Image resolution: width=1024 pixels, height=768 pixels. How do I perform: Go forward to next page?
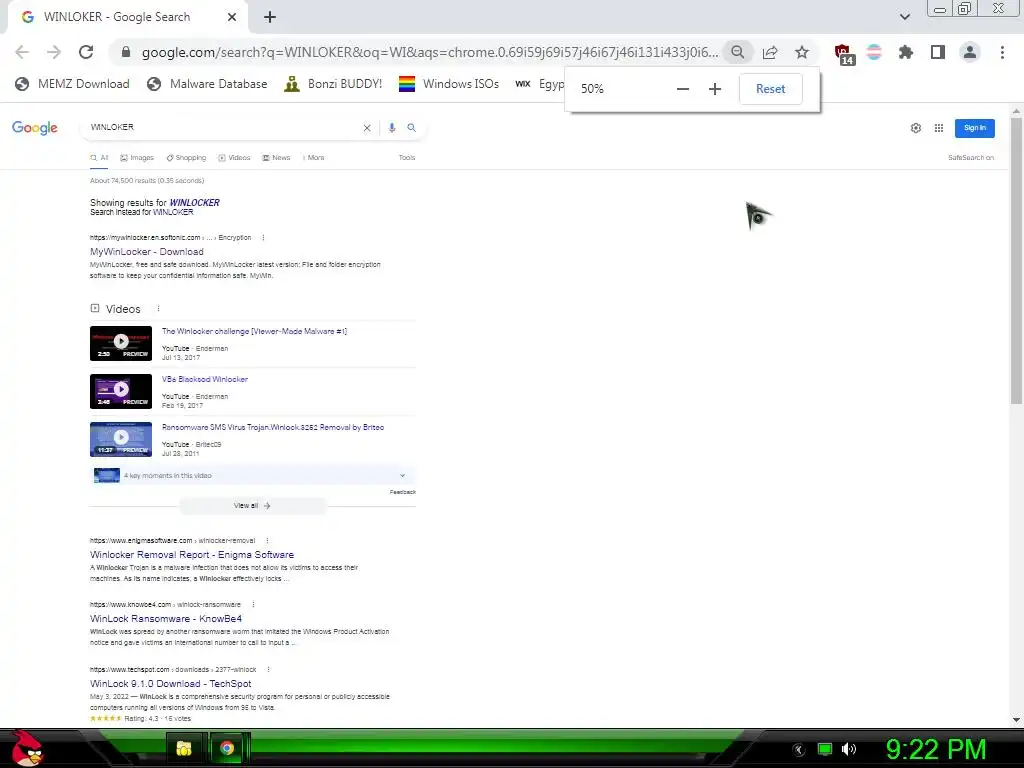click(54, 52)
